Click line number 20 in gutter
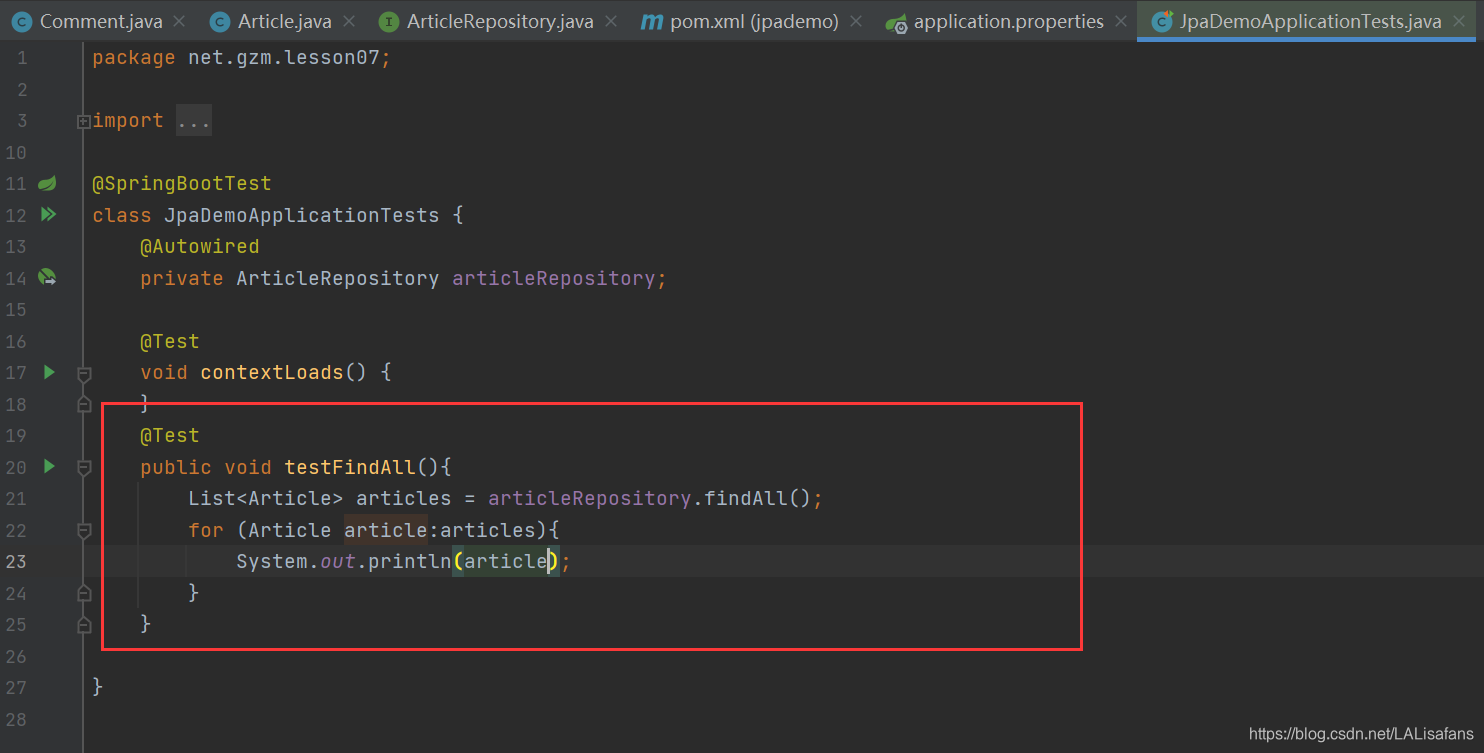 pos(16,467)
